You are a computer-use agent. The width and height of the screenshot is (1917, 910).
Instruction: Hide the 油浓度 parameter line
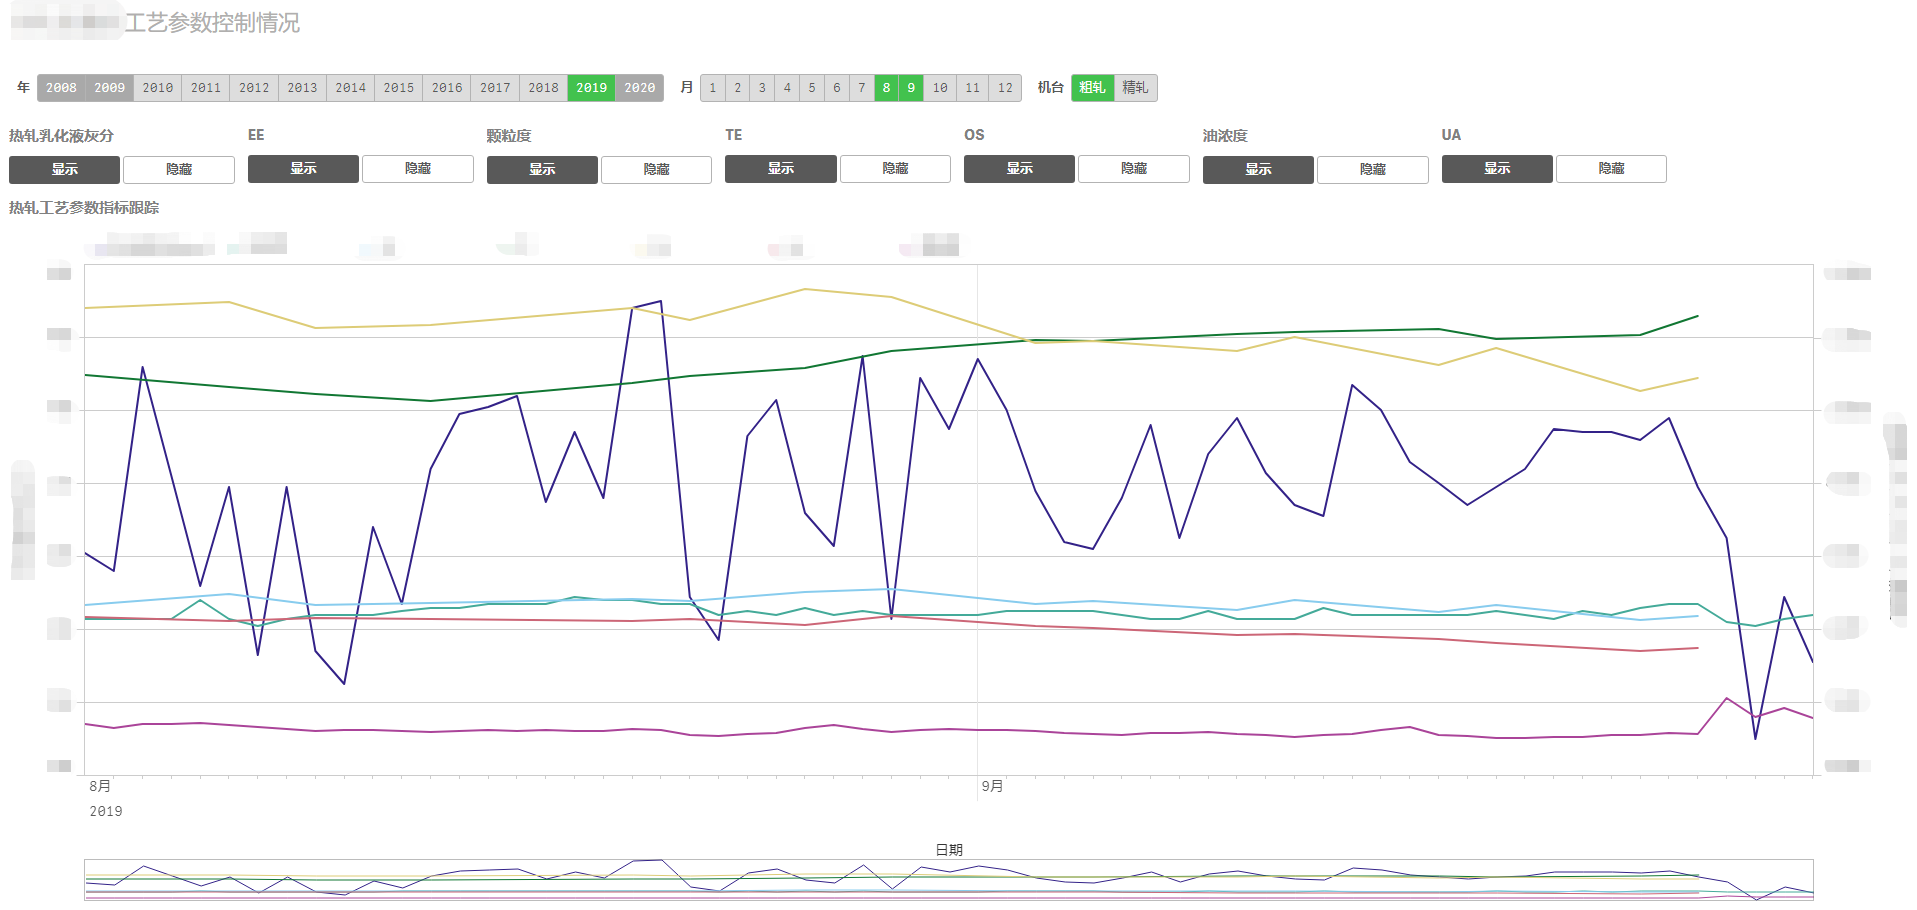tap(1372, 170)
